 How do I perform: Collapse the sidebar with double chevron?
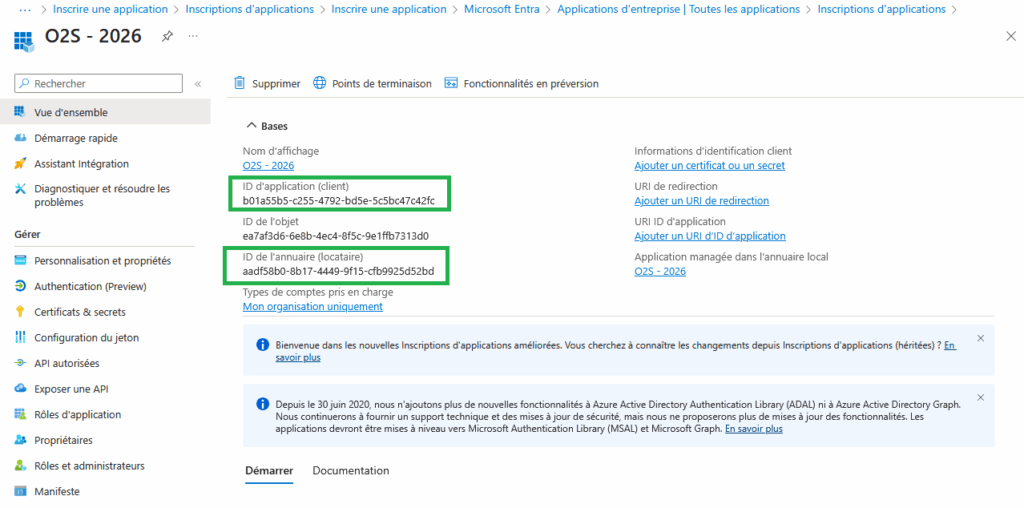(198, 84)
